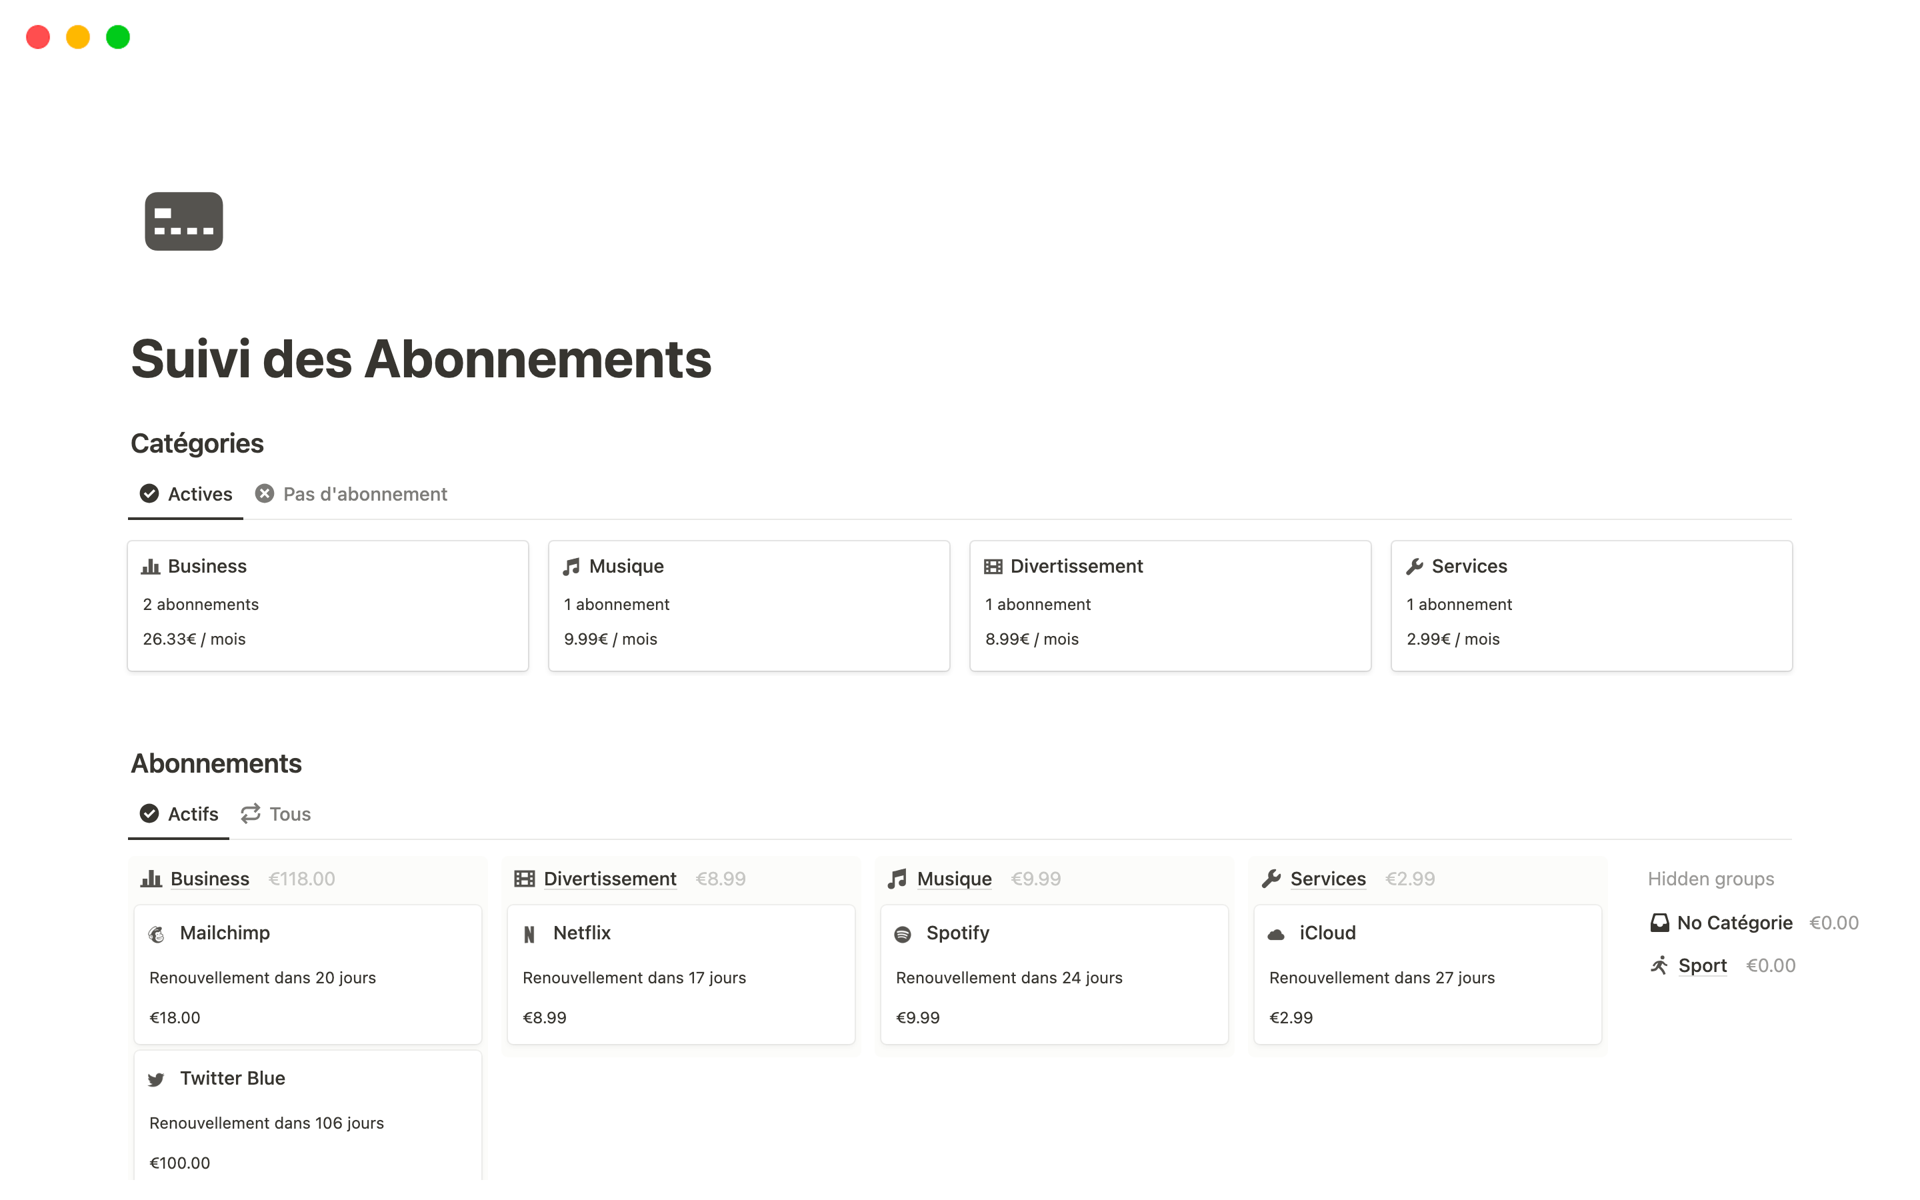This screenshot has height=1200, width=1920.
Task: Open the Twitter Blue subscription card
Action: pos(308,1118)
